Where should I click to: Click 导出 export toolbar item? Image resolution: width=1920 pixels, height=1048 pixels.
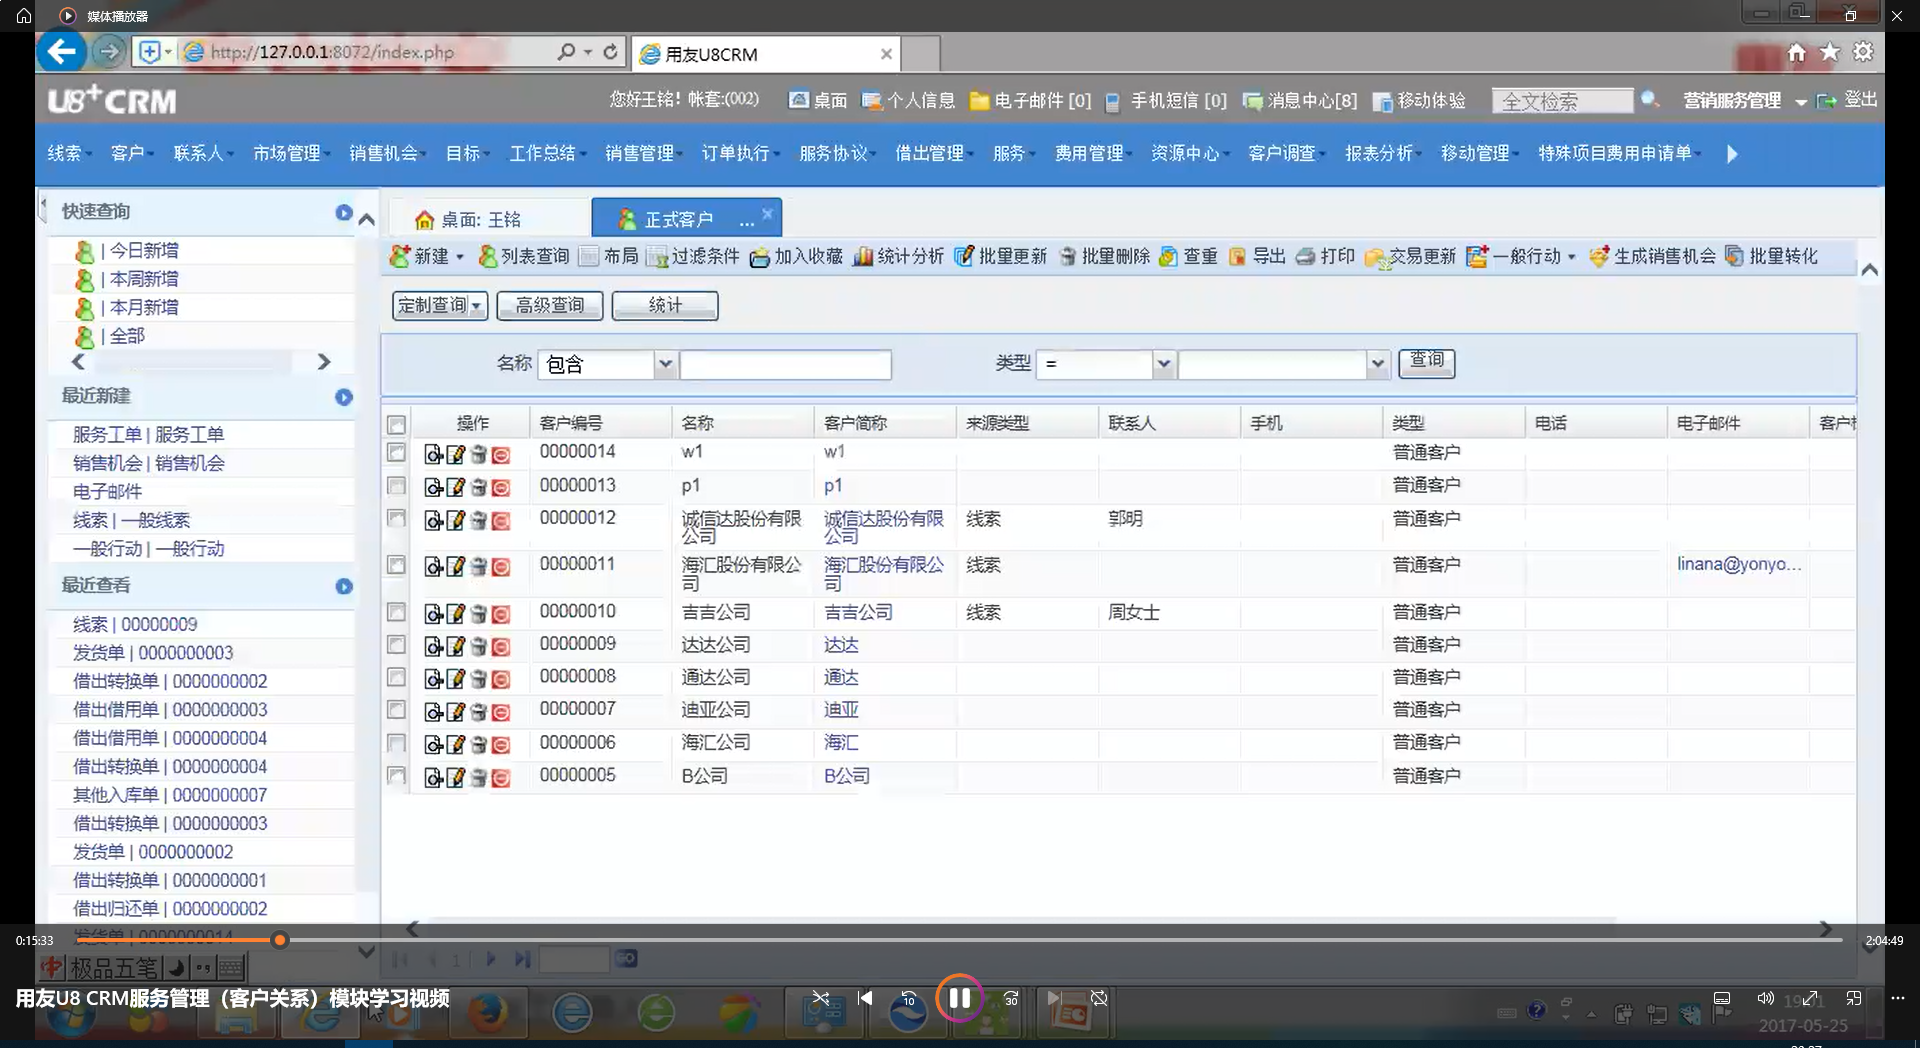[1257, 257]
